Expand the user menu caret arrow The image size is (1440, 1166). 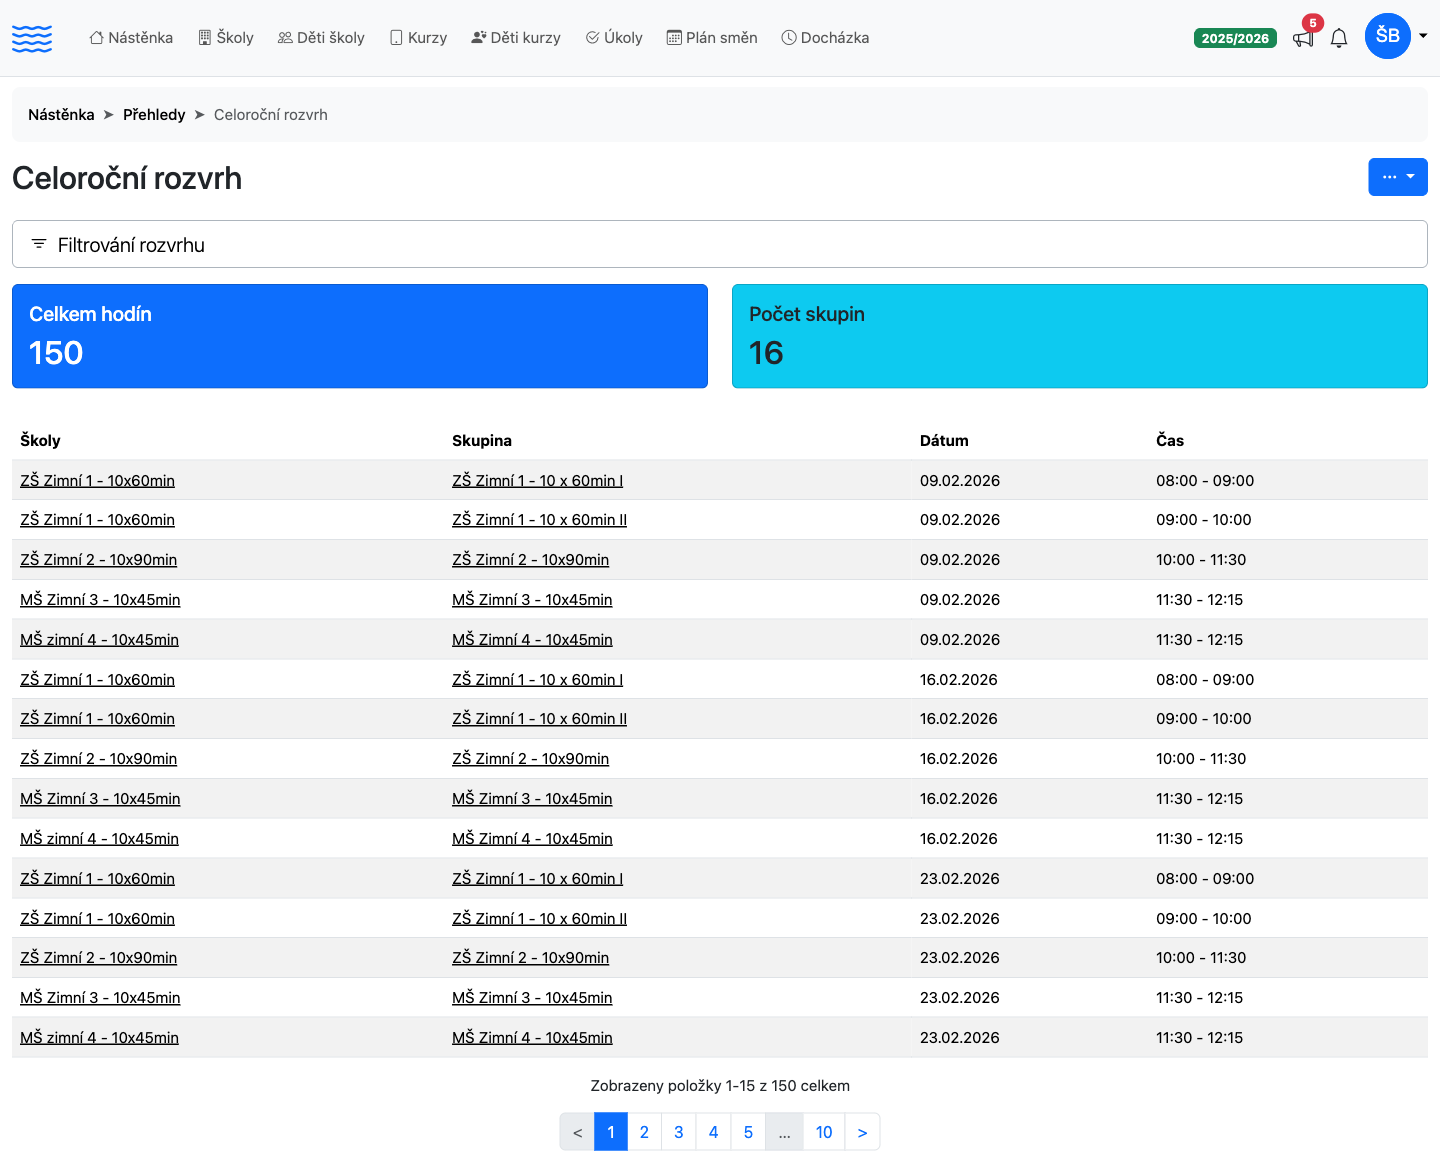[x=1423, y=36]
